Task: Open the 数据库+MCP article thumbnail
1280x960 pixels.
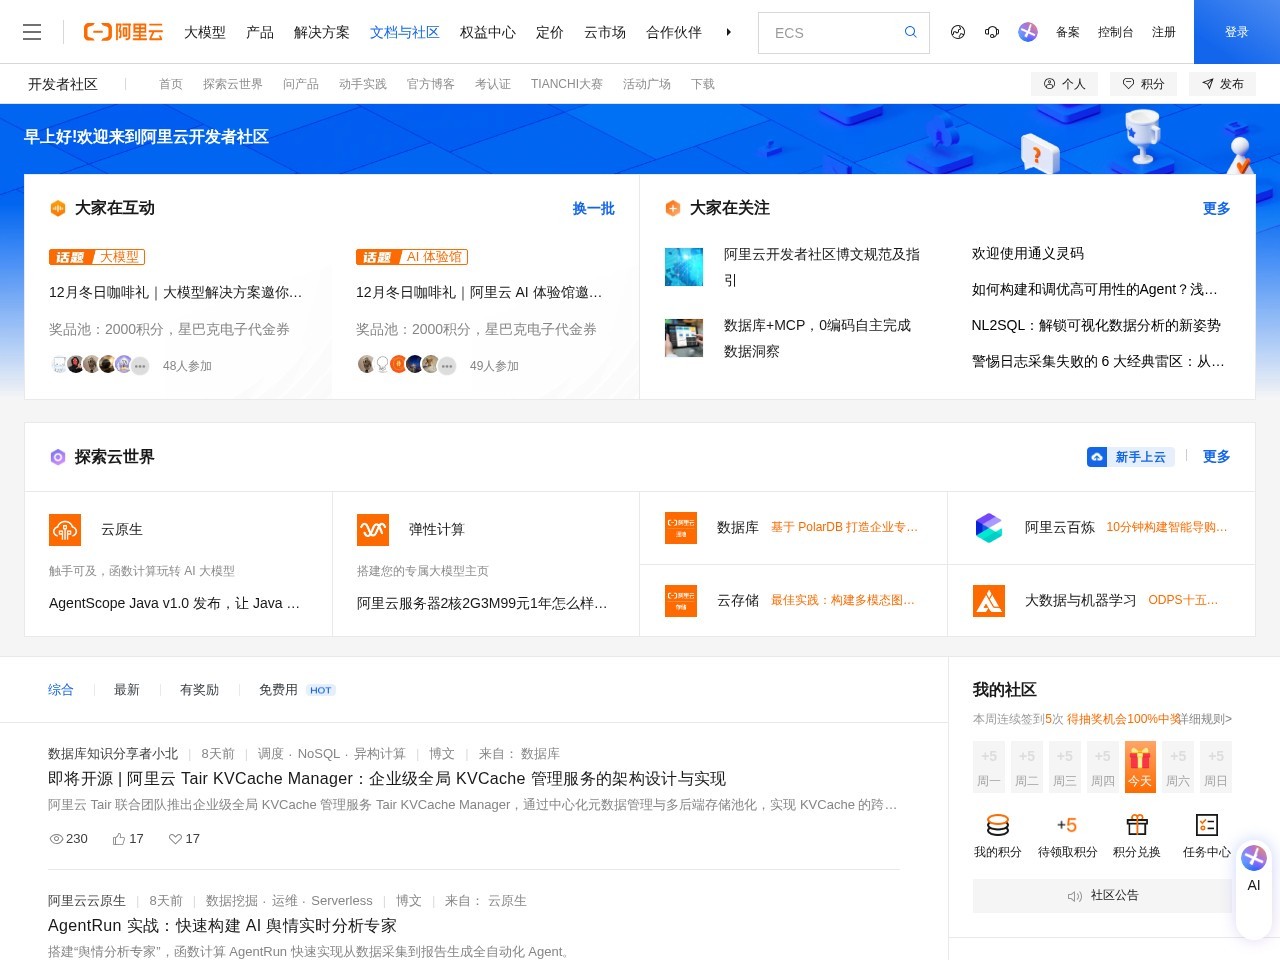Action: coord(684,338)
